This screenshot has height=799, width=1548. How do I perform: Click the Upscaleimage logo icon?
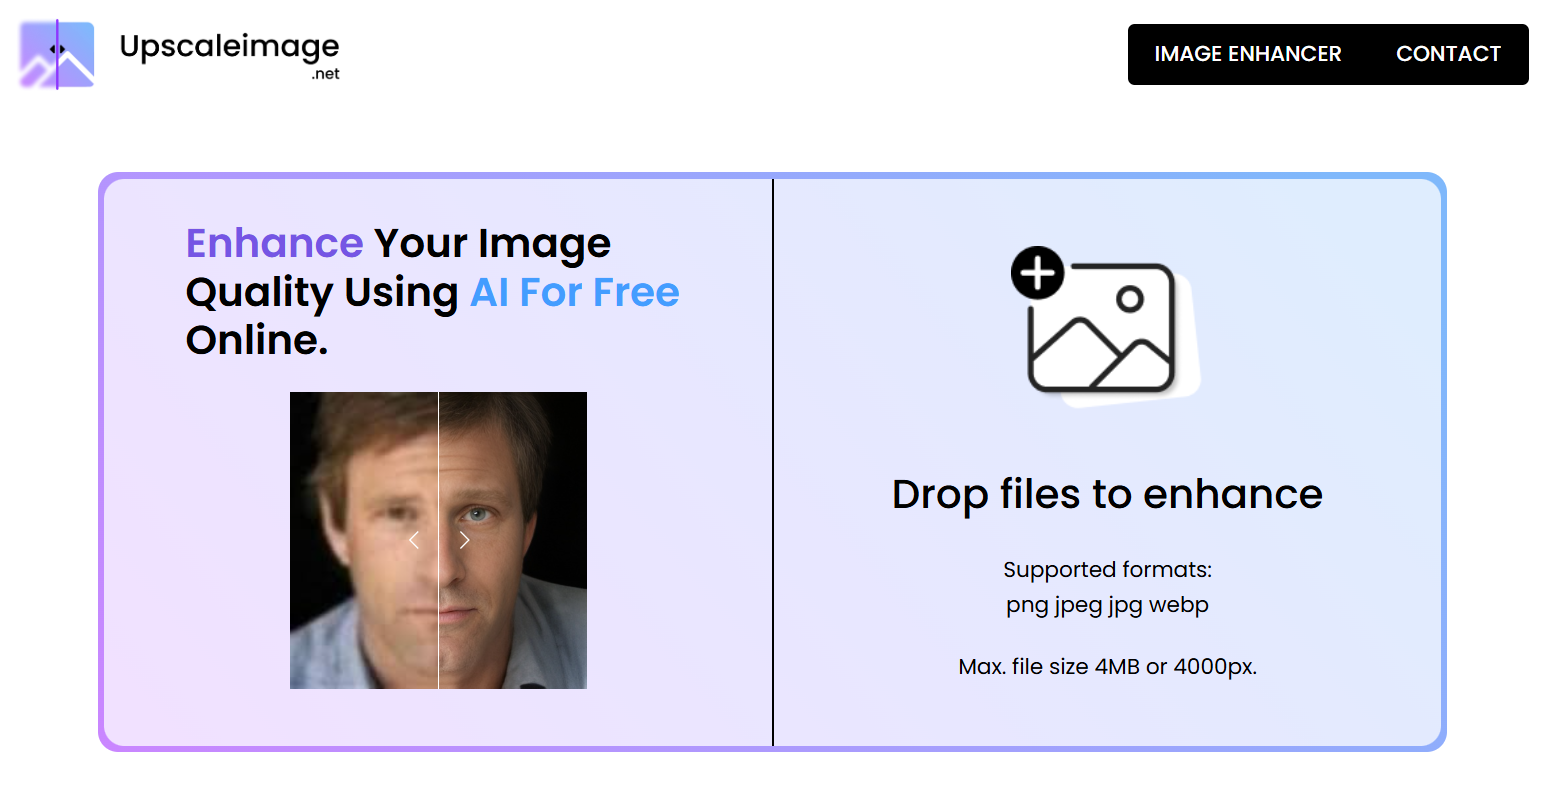tap(55, 53)
